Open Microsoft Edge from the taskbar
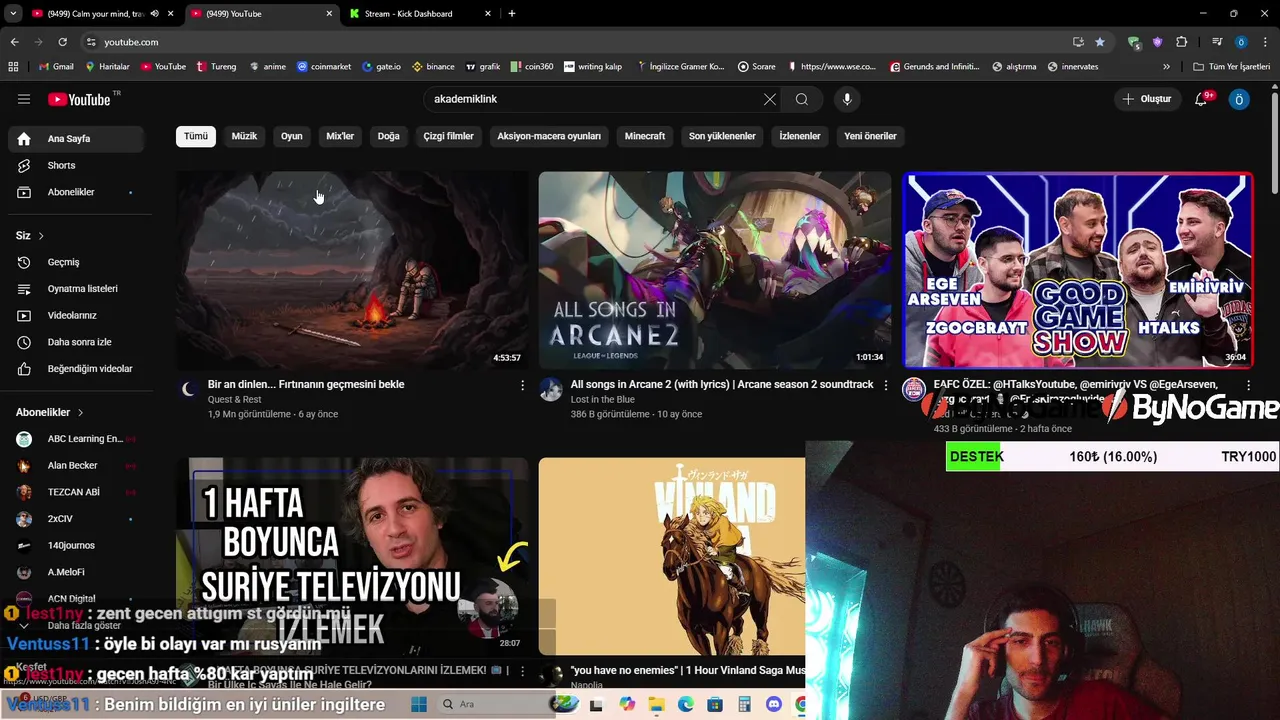 point(686,704)
